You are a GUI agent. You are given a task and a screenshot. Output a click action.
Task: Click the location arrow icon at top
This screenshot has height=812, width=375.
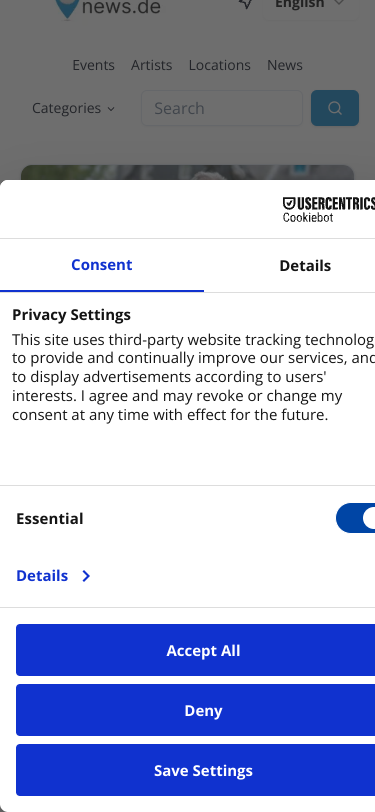tap(246, 4)
